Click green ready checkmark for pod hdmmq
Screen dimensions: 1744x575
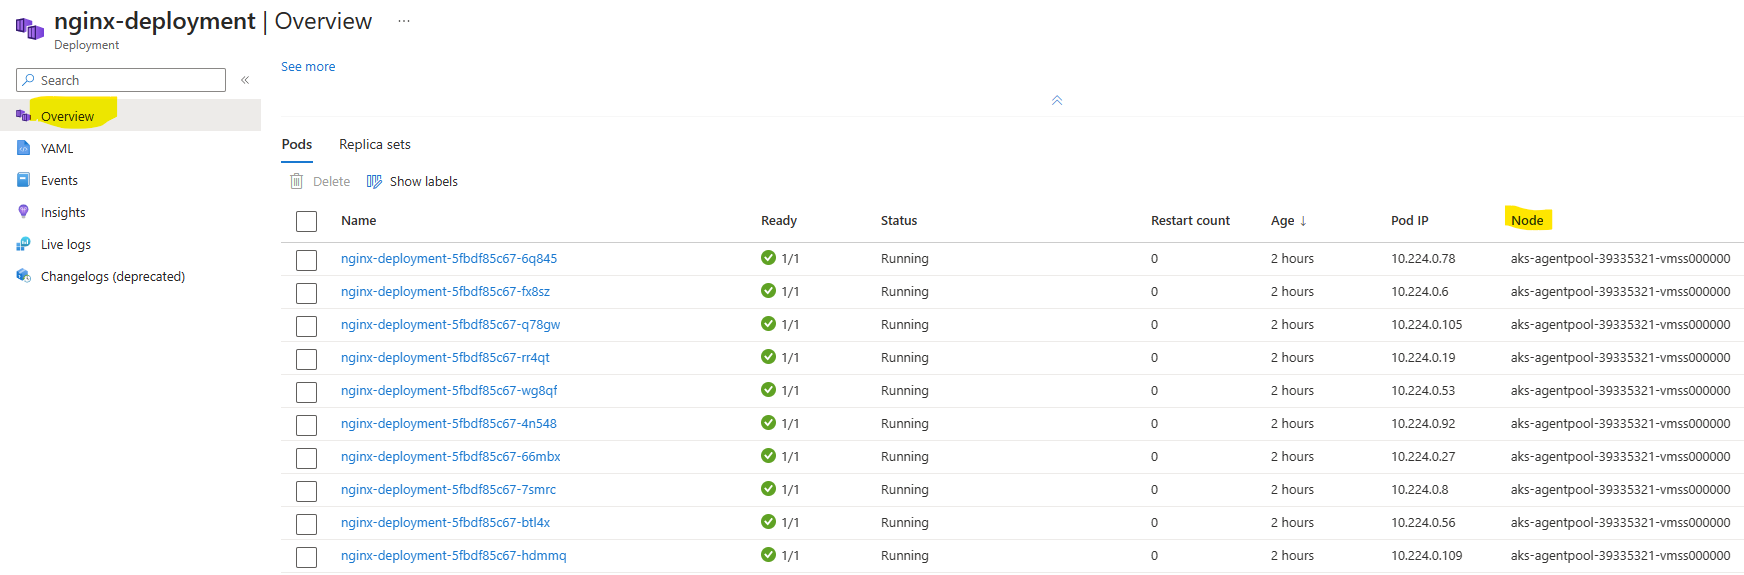[768, 555]
